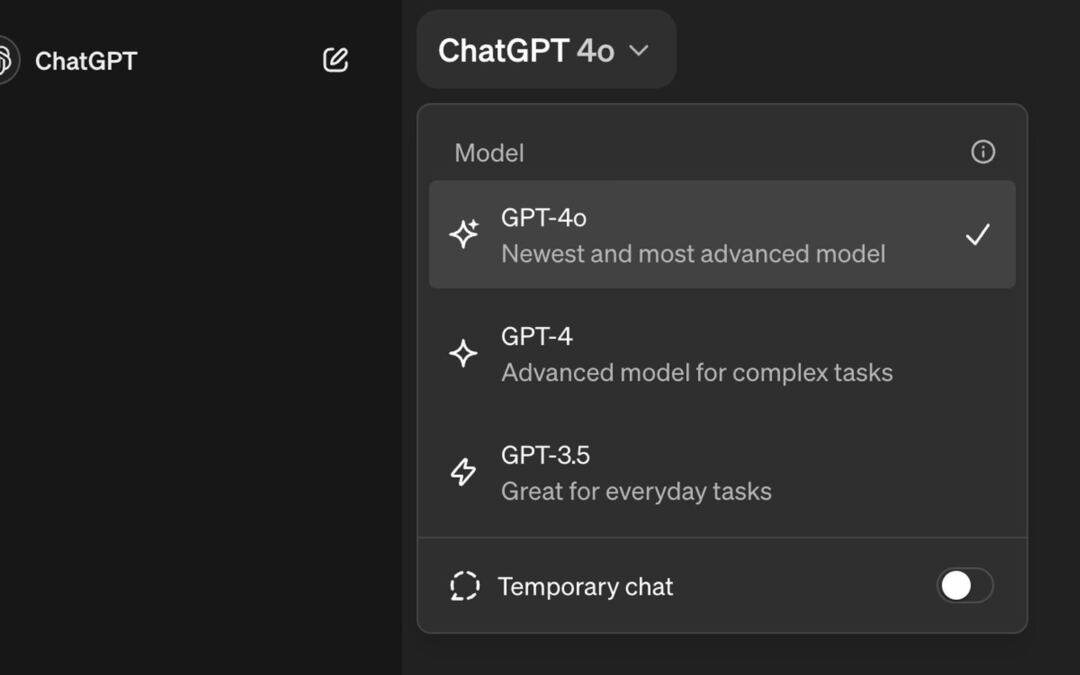Click the OpenAI logo icon in sidebar

click(6, 60)
